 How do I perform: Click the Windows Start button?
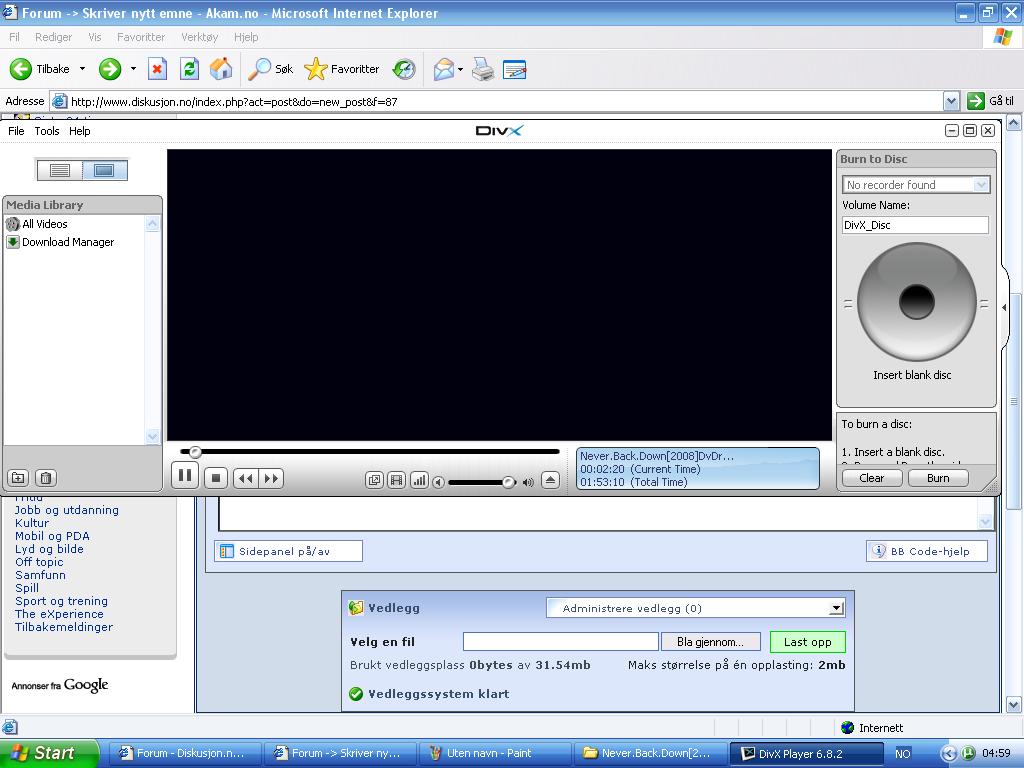point(49,753)
